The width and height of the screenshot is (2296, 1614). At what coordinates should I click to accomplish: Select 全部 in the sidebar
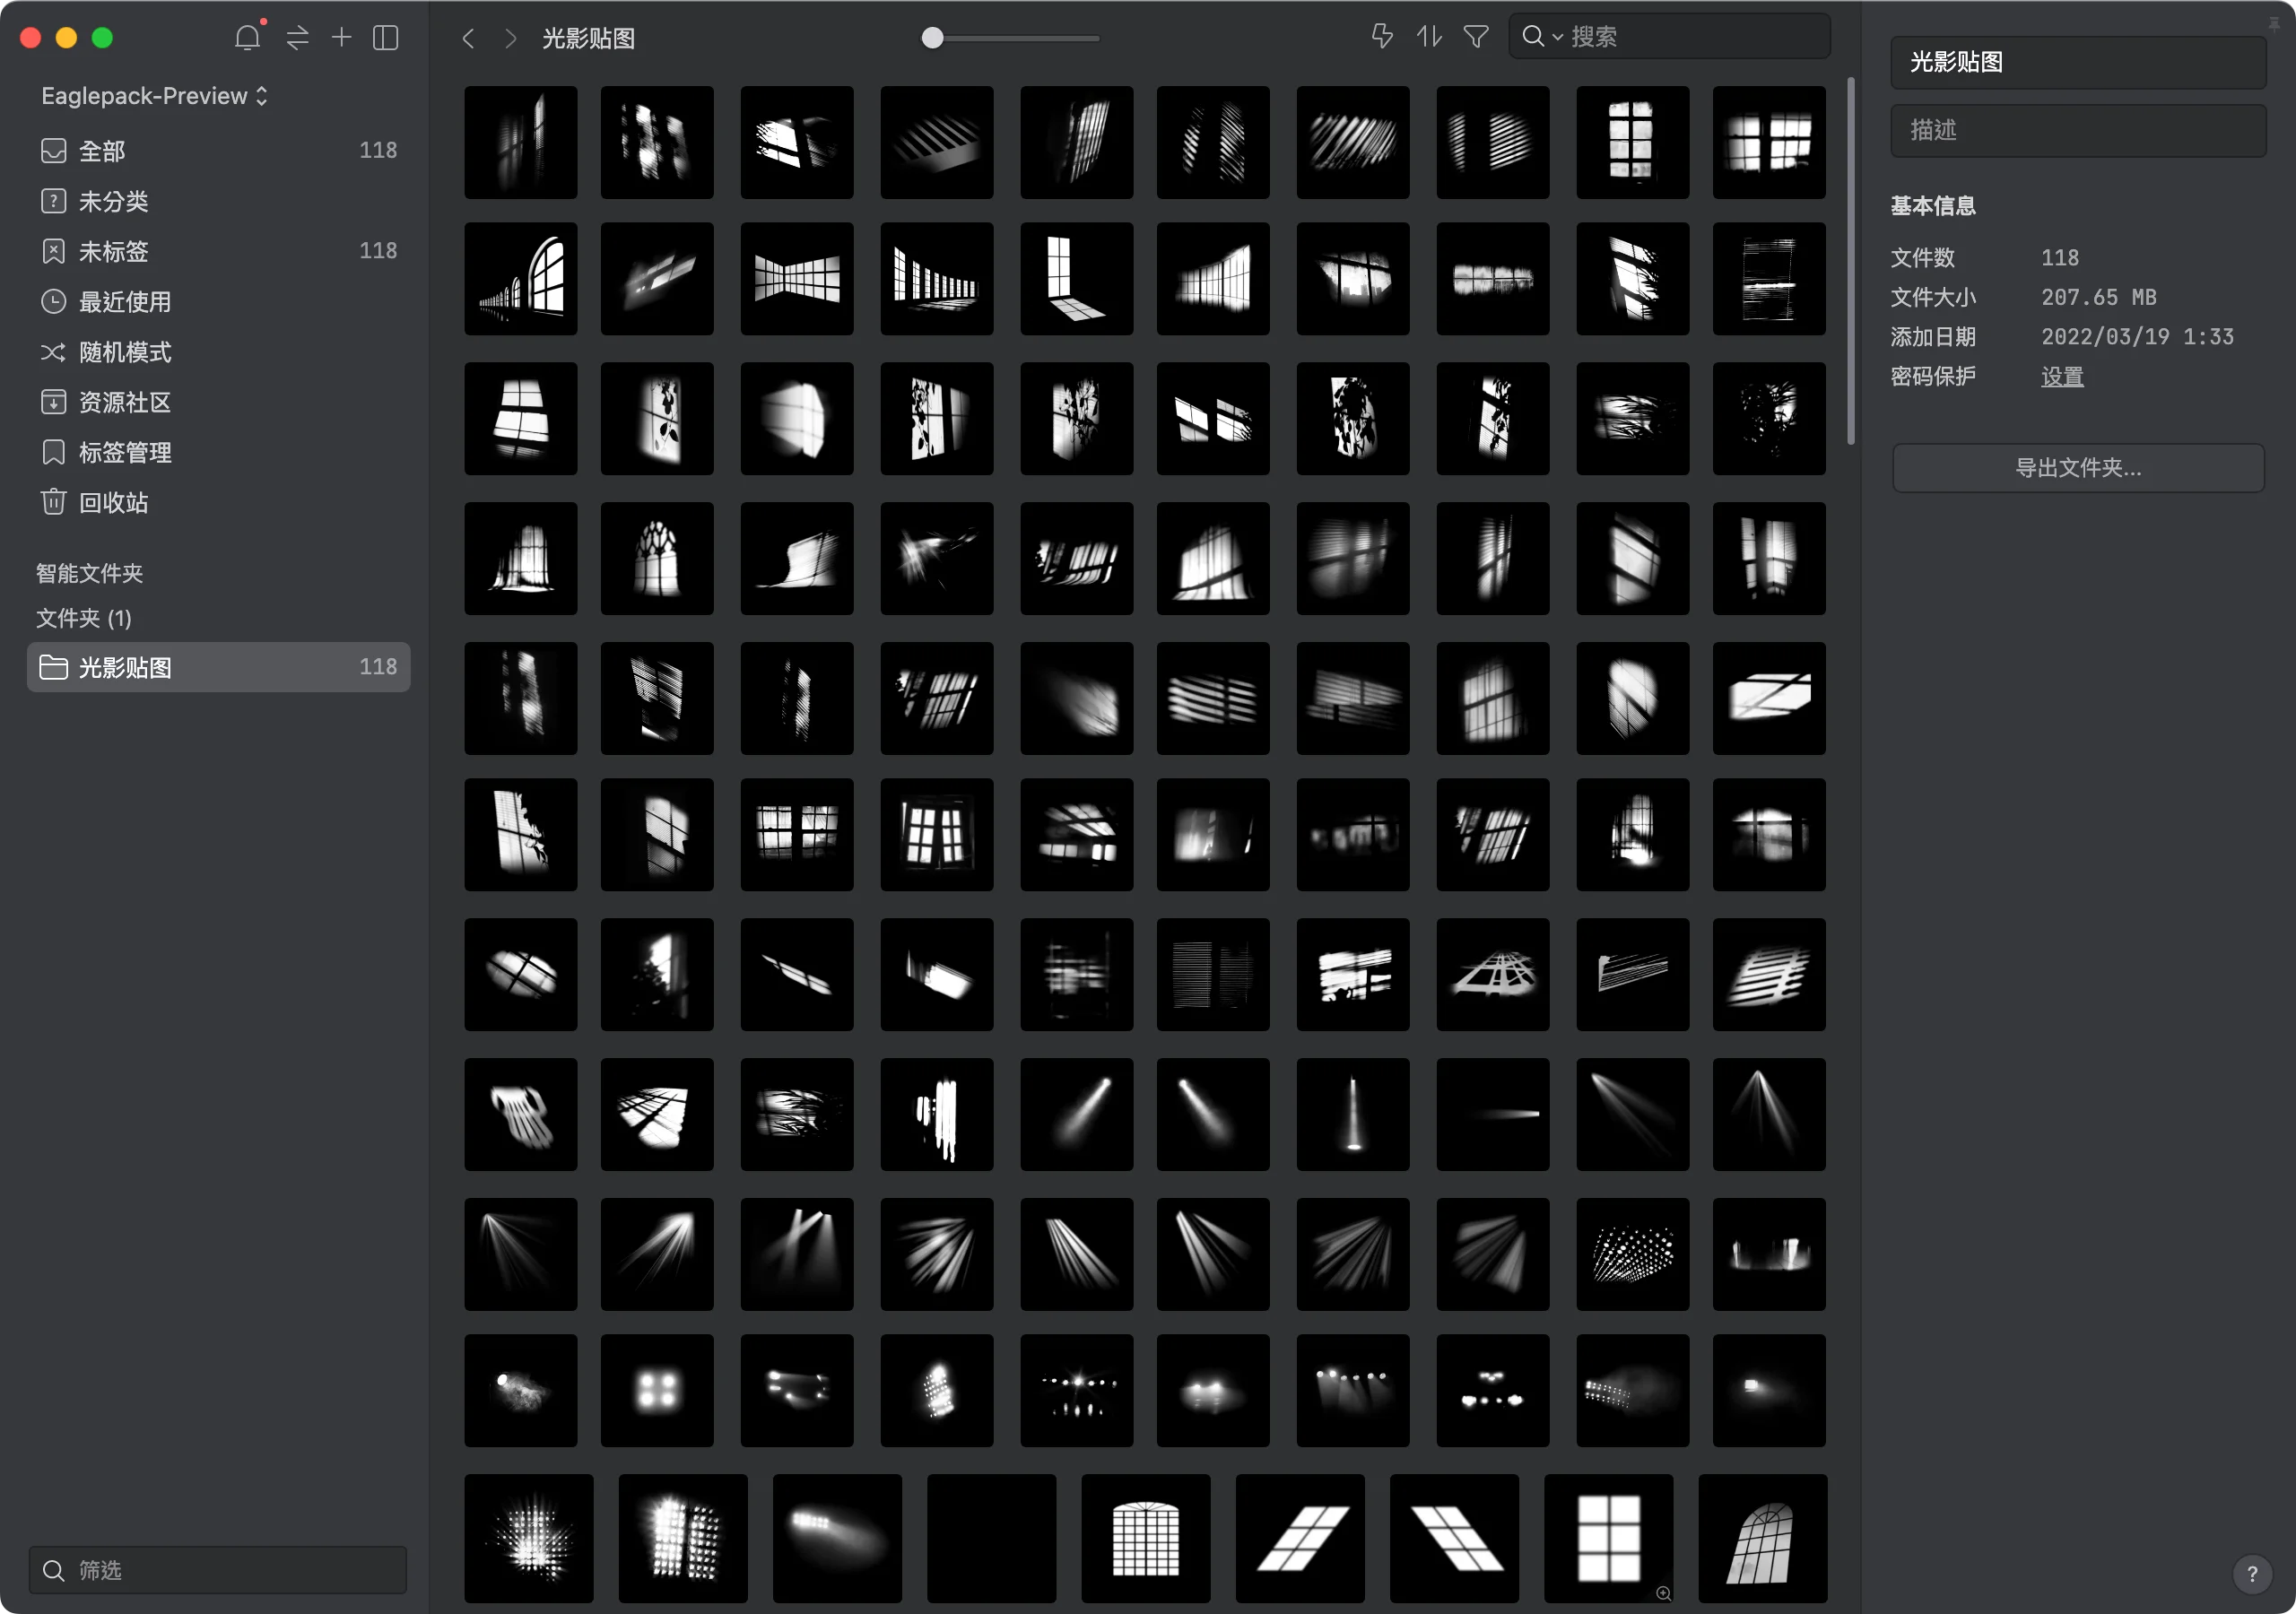(218, 151)
